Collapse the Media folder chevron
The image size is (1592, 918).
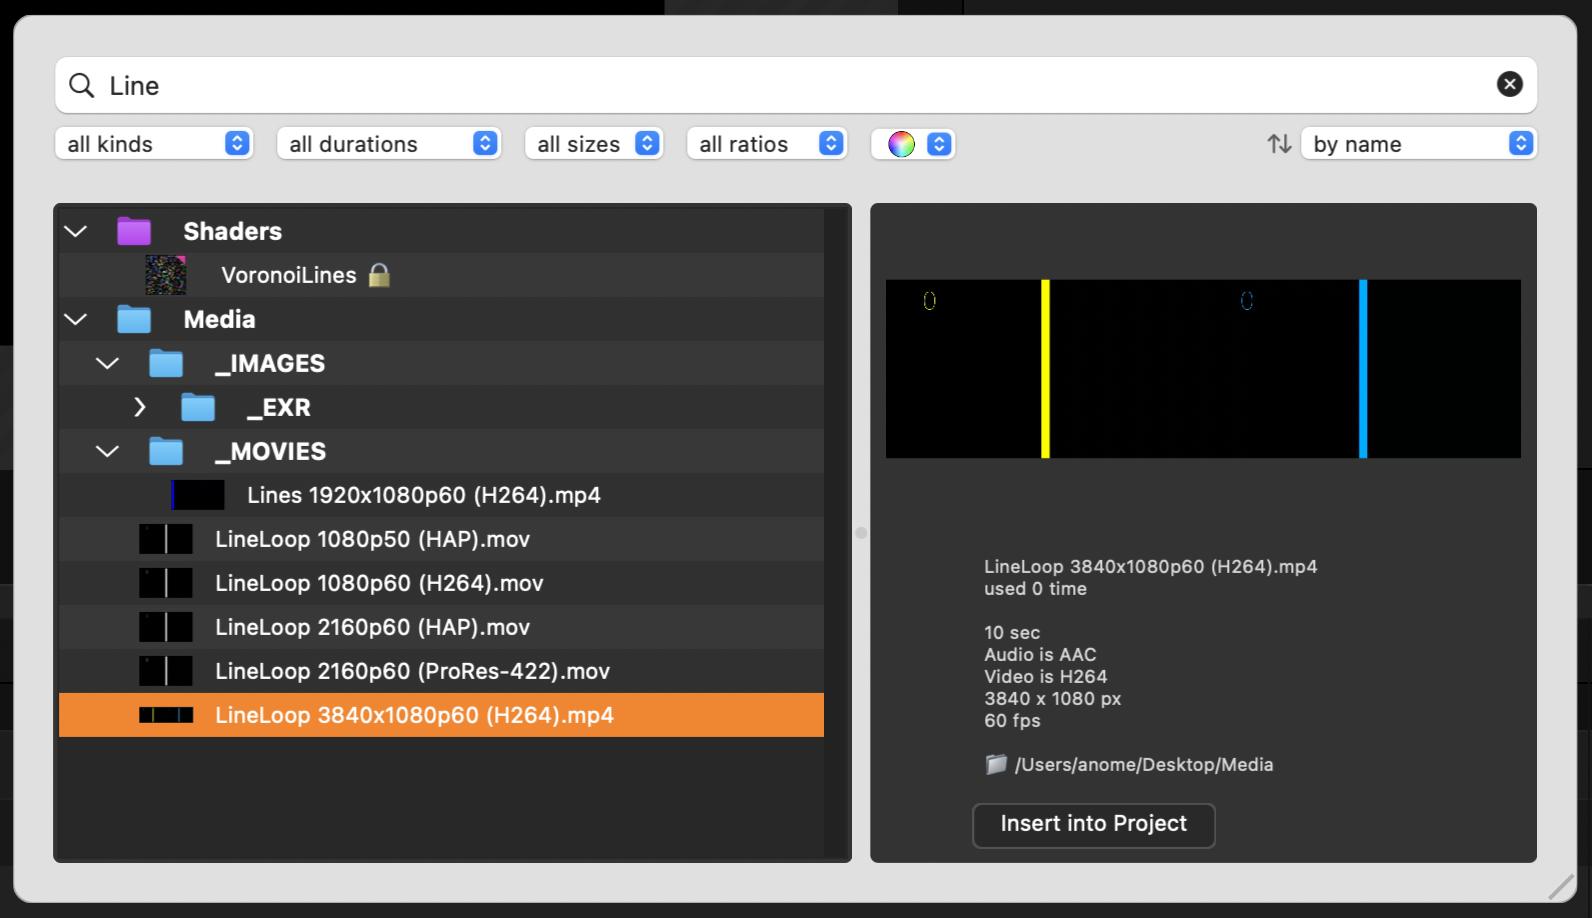76,319
